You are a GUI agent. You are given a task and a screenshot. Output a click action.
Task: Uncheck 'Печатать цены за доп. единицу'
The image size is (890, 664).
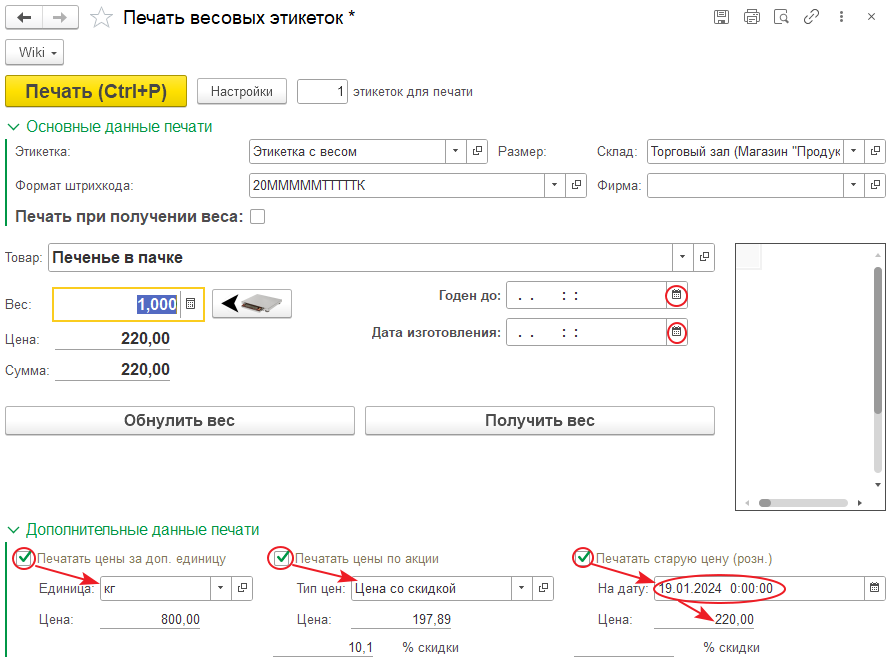tap(24, 558)
